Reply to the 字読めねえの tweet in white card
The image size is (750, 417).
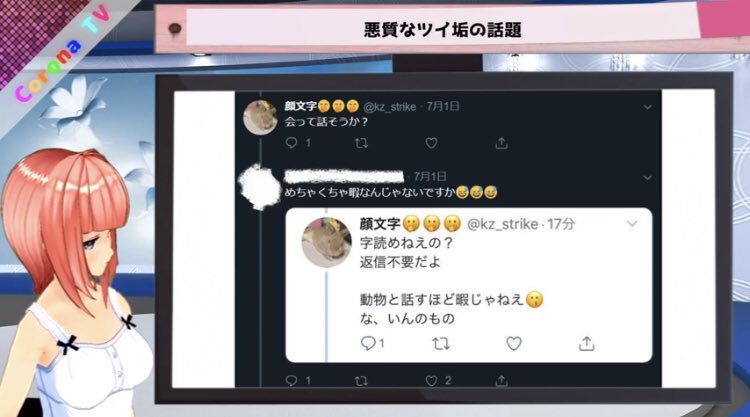point(368,343)
